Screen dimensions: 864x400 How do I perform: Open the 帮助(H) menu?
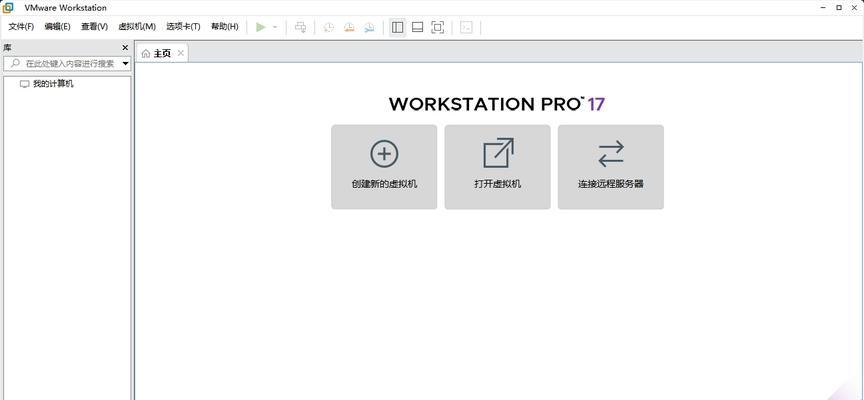pyautogui.click(x=225, y=26)
